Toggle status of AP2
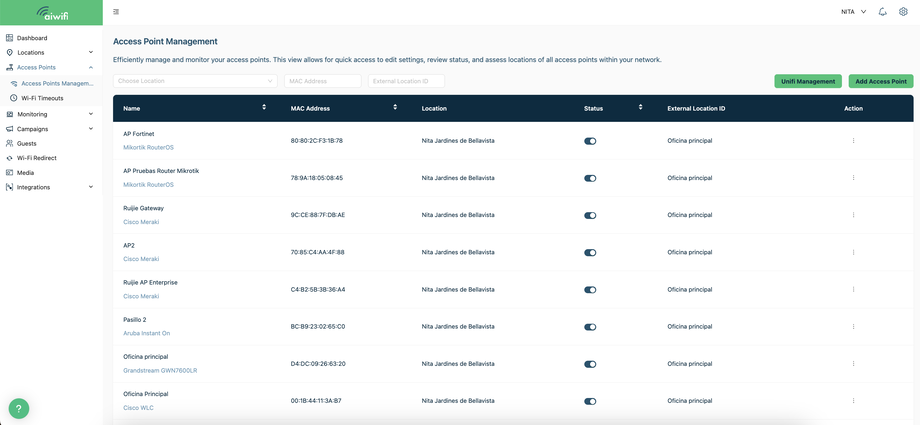Screen dimensions: 920x425 [x=590, y=252]
